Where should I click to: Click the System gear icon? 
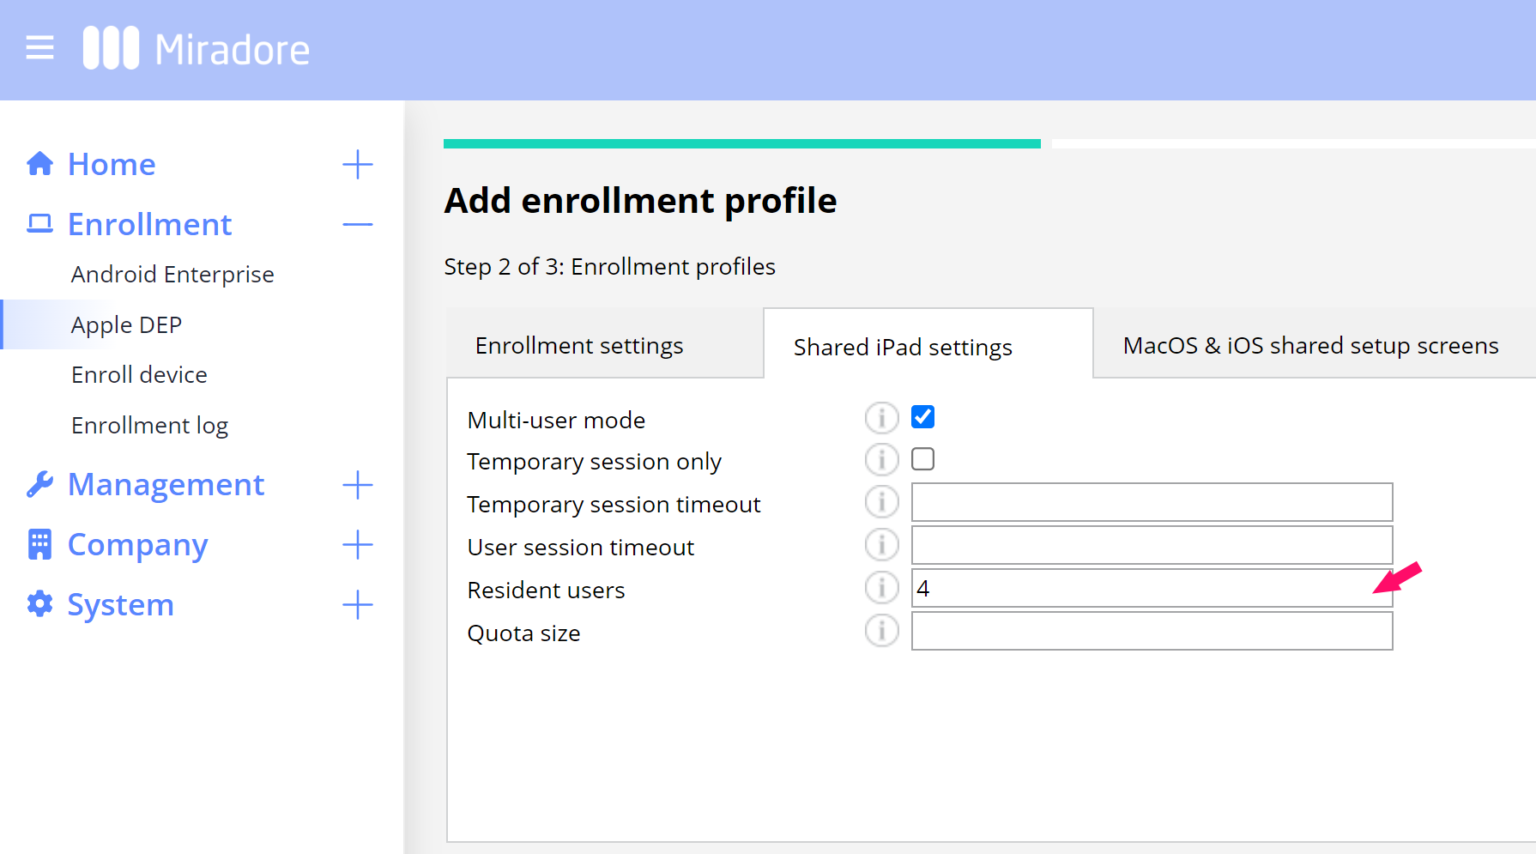pos(39,603)
